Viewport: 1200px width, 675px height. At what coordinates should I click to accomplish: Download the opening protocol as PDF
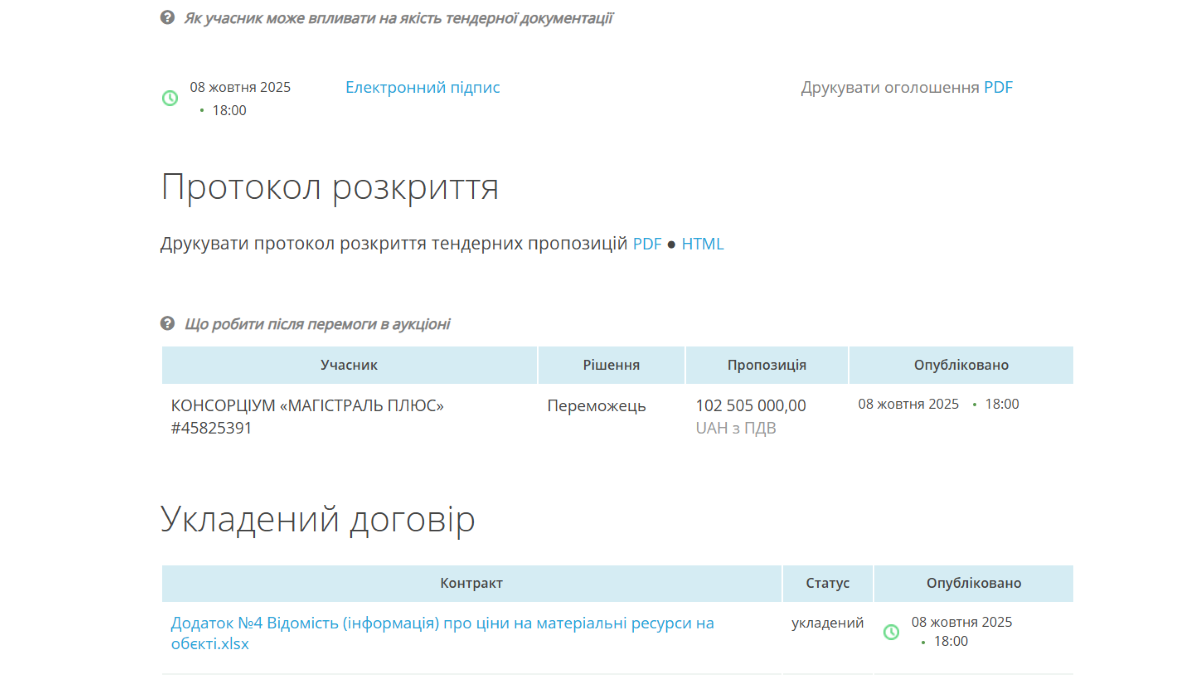pyautogui.click(x=647, y=244)
